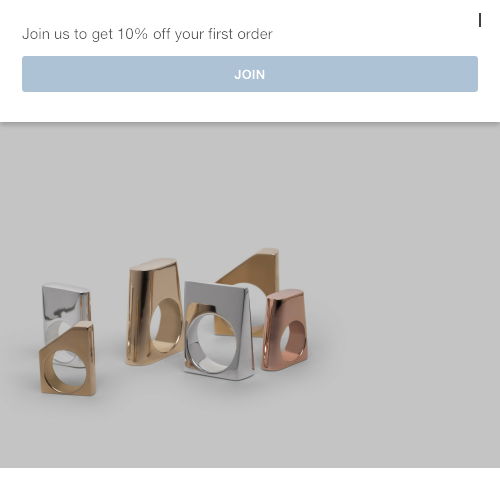Click the flat top of the tall gold ring
500x500 pixels.
point(153,264)
